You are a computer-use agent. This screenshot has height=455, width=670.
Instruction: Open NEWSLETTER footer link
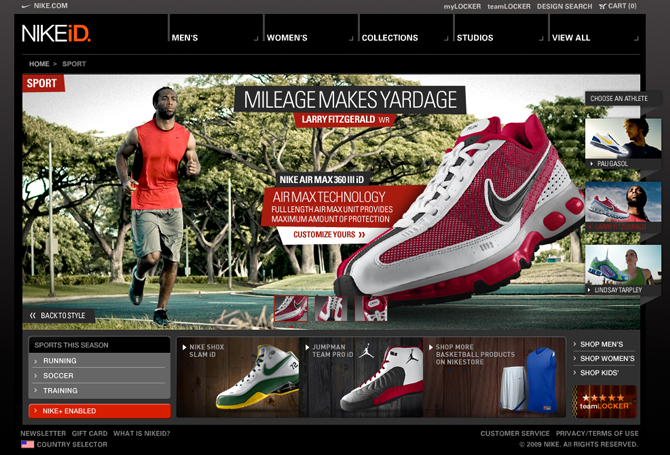[43, 433]
